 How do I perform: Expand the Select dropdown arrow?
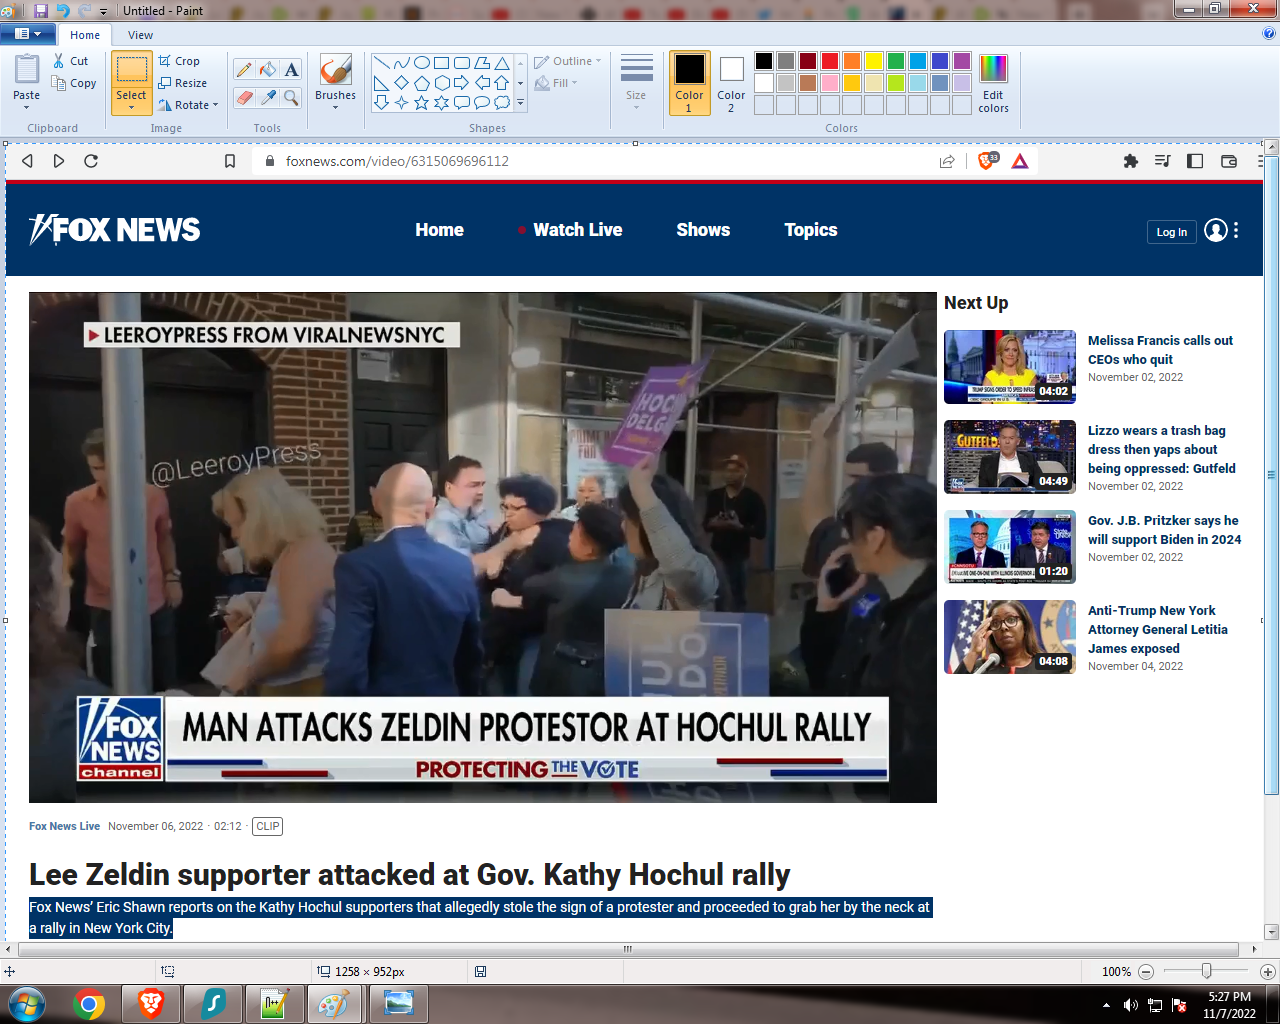click(131, 107)
